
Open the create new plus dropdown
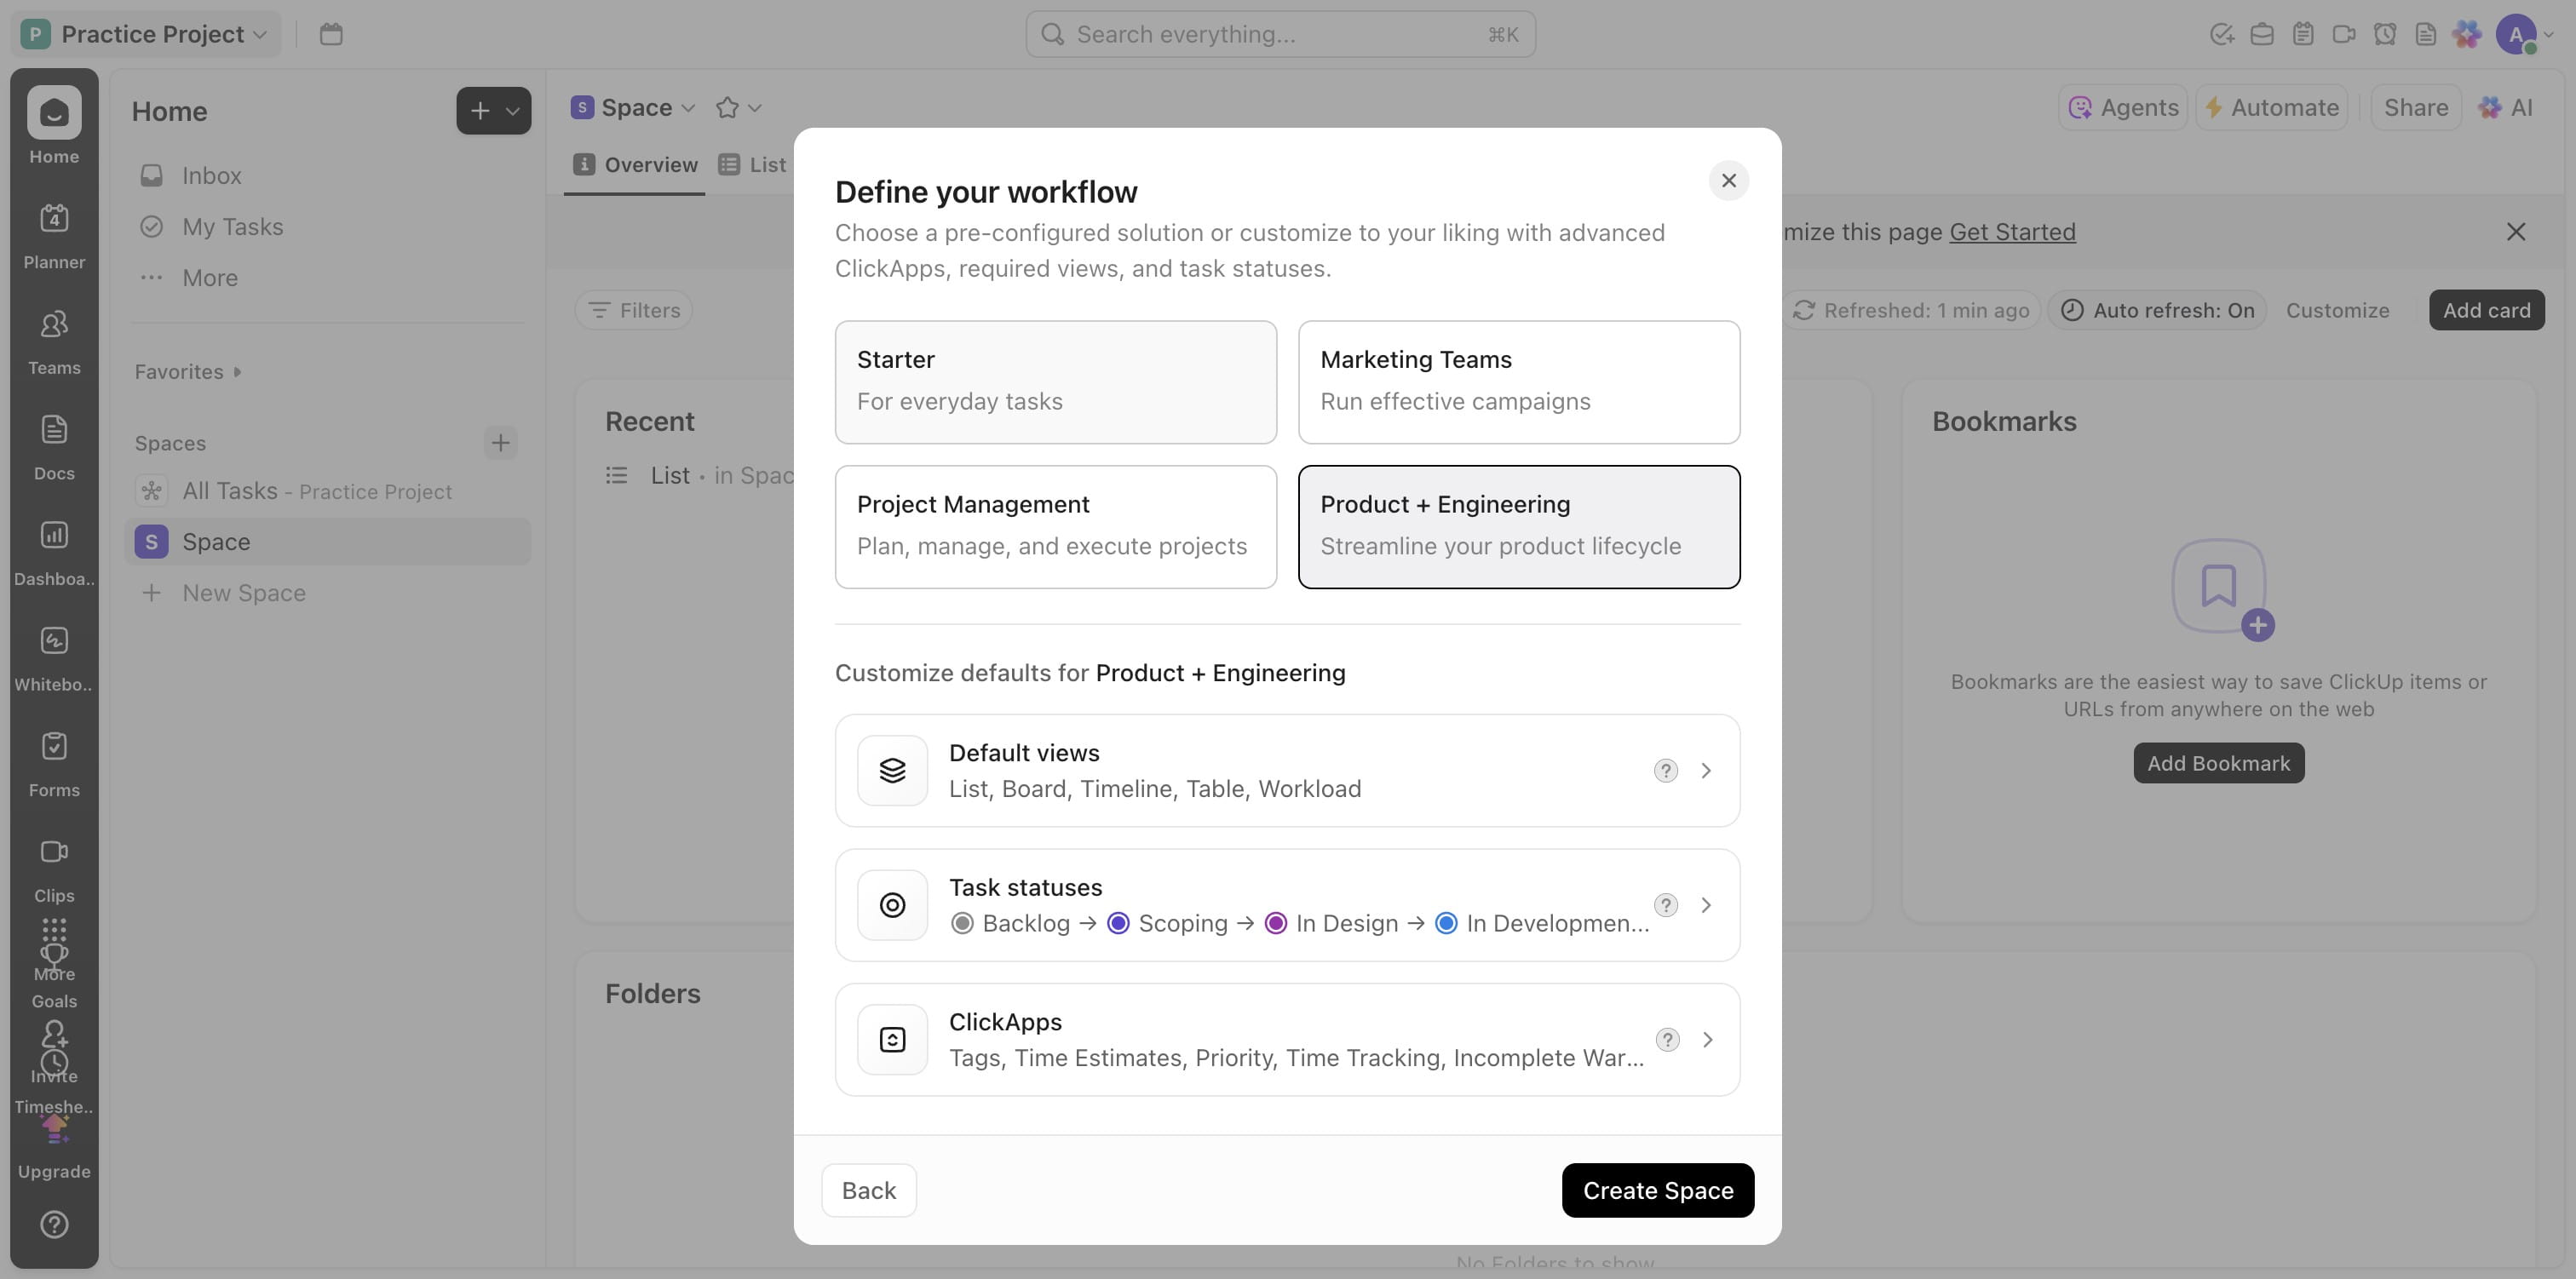point(494,111)
